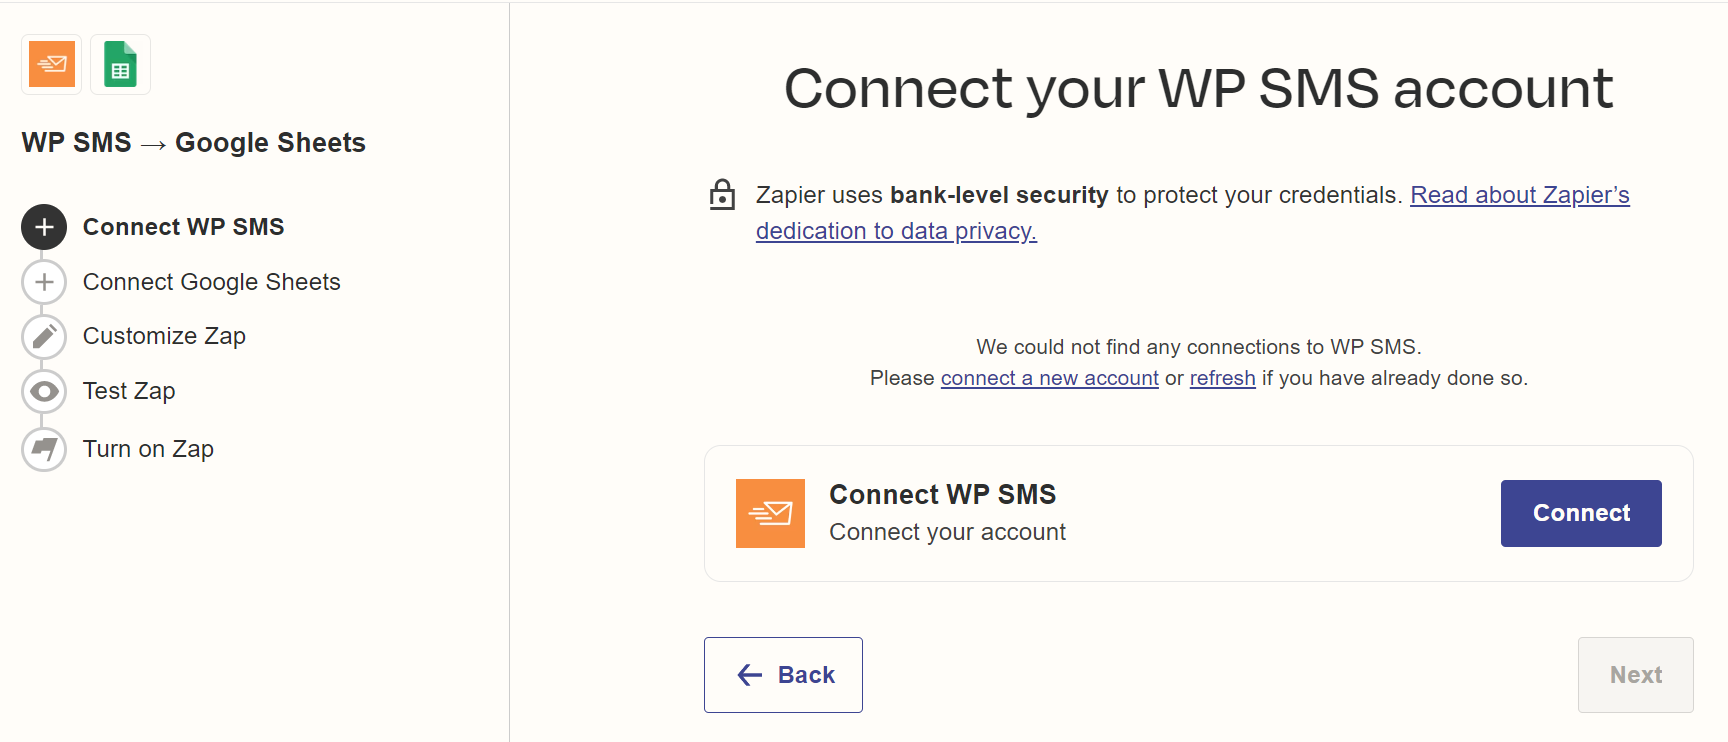The image size is (1728, 742).
Task: Go back with the Back button
Action: click(x=783, y=675)
